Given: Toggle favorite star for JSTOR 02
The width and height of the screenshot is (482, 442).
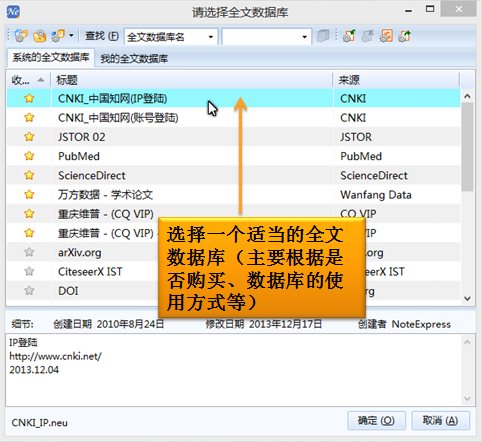Looking at the screenshot, I should pos(29,137).
